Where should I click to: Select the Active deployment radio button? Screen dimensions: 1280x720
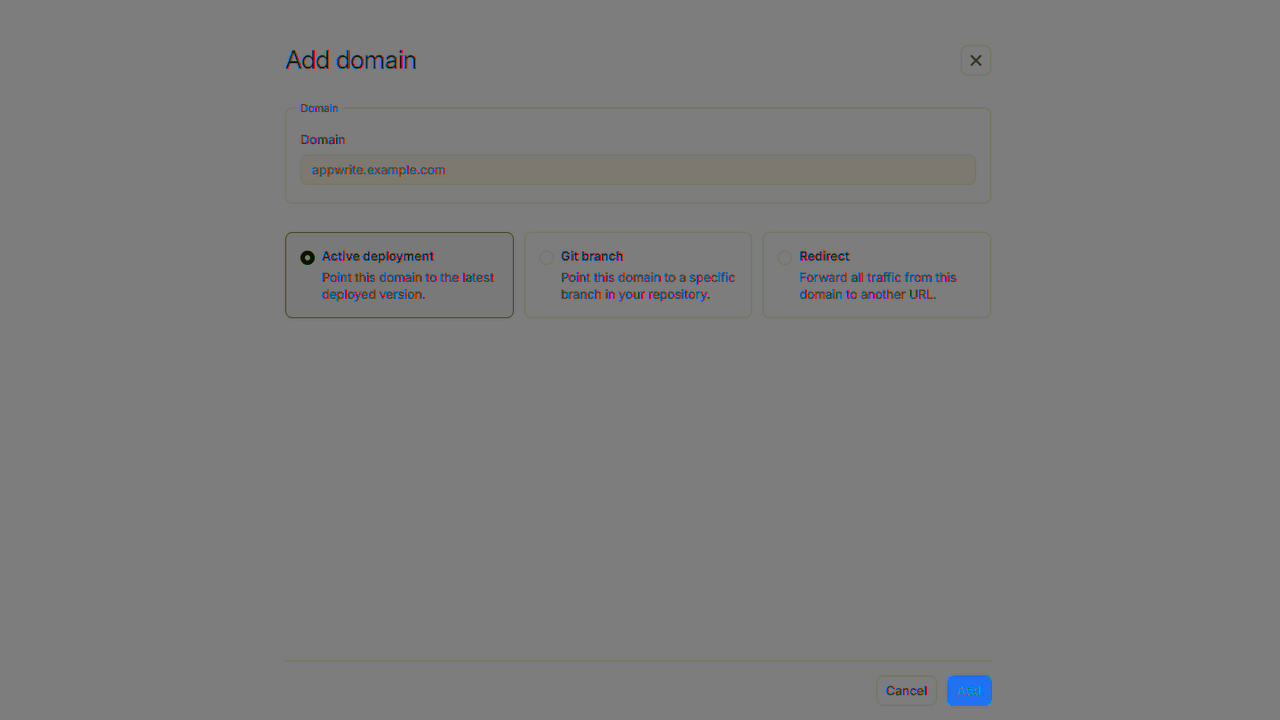pyautogui.click(x=307, y=257)
